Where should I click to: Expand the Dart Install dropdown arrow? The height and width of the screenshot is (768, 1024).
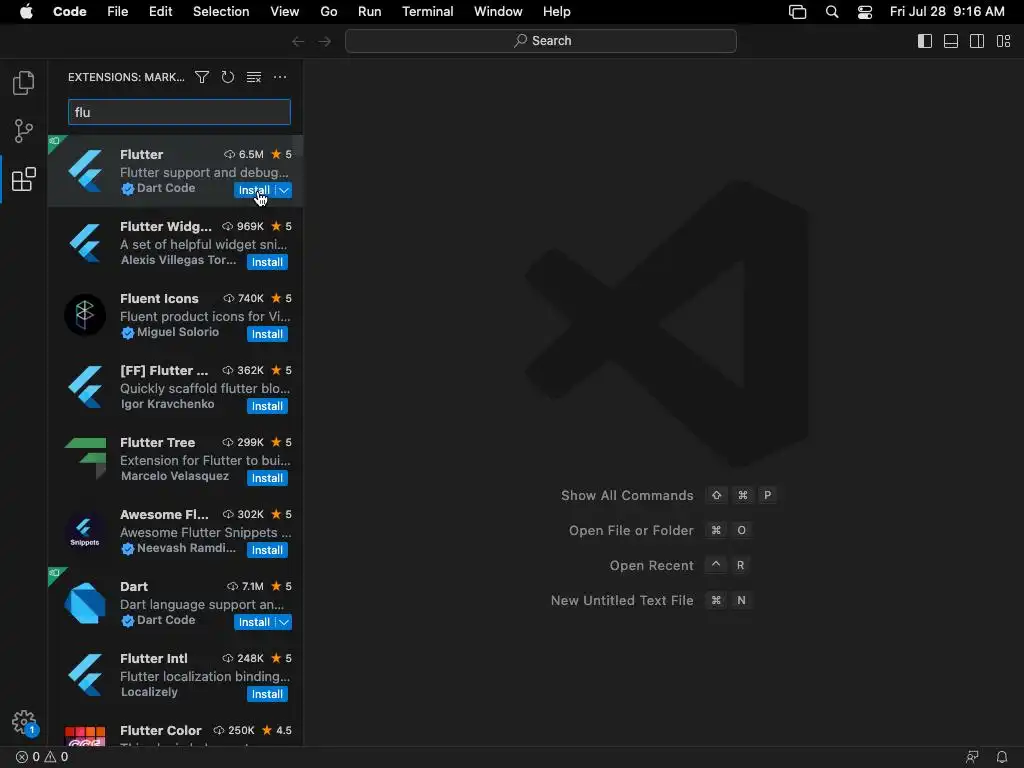[x=284, y=622]
